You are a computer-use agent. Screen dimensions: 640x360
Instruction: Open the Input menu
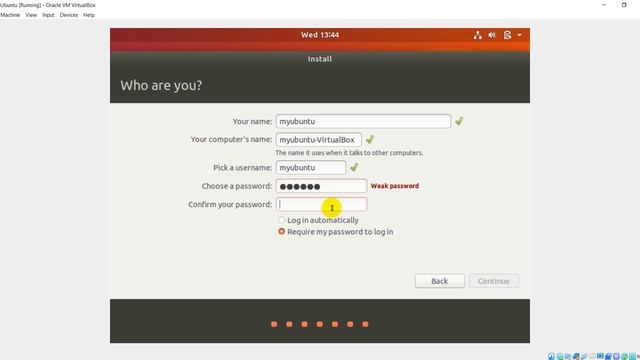(48, 15)
